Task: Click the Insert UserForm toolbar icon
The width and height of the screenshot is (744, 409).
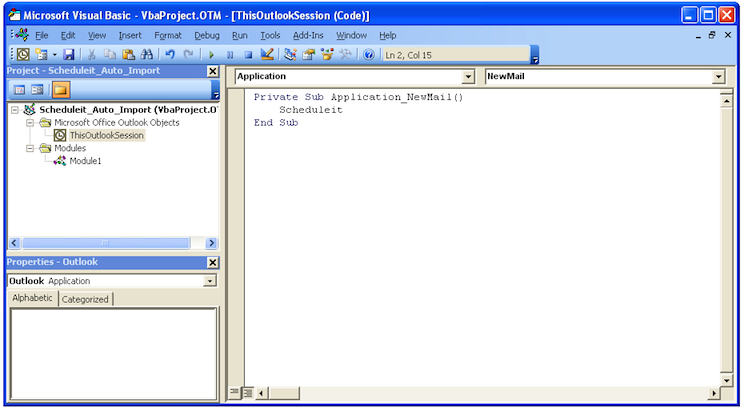Action: click(42, 55)
